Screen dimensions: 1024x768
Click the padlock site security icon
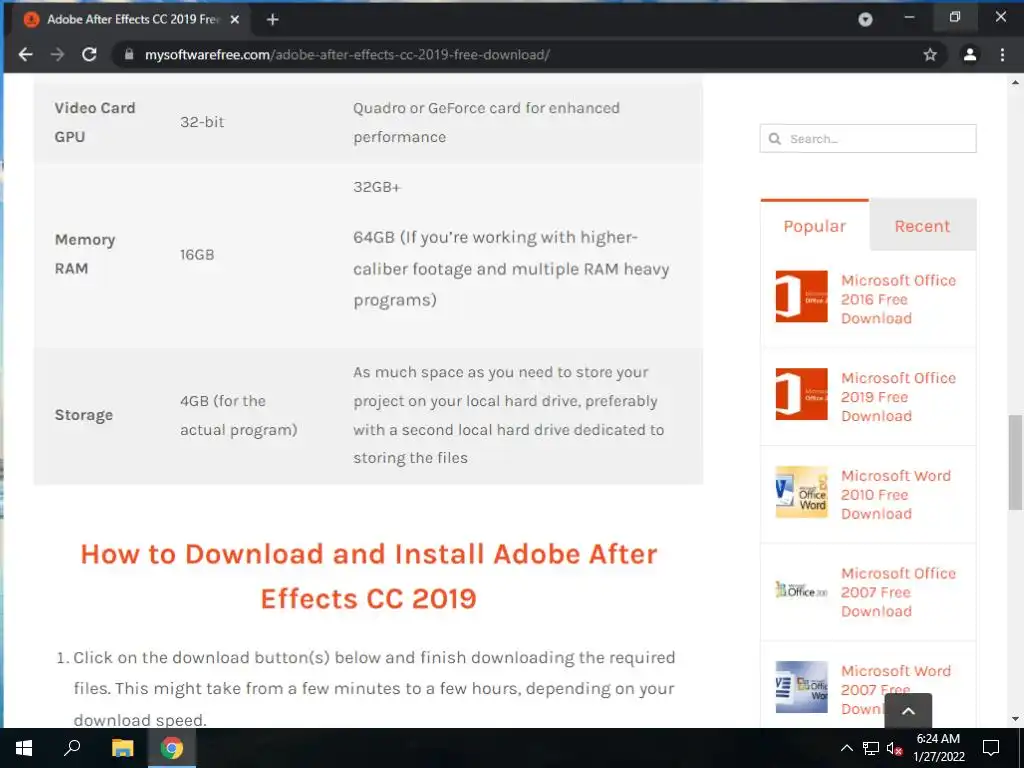129,55
